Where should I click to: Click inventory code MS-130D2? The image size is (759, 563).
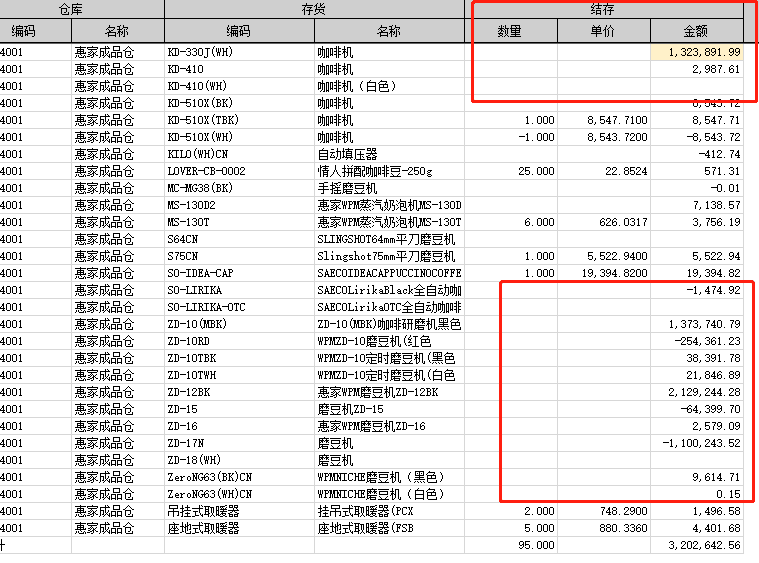239,205
